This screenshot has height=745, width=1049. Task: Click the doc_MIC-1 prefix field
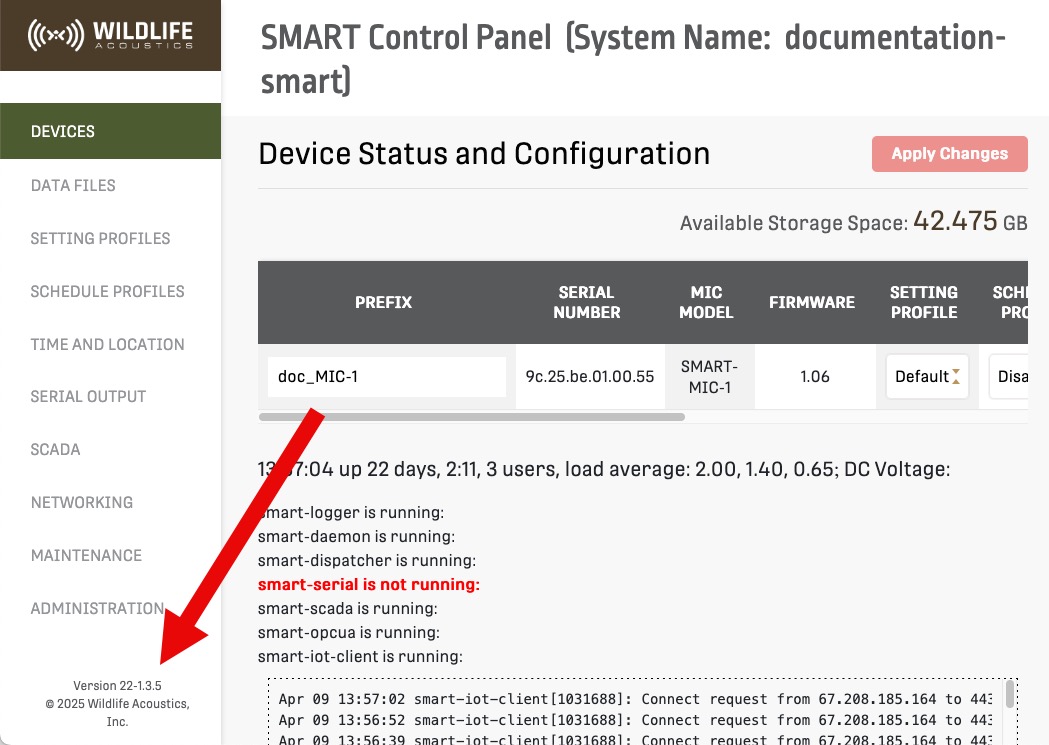(x=386, y=377)
